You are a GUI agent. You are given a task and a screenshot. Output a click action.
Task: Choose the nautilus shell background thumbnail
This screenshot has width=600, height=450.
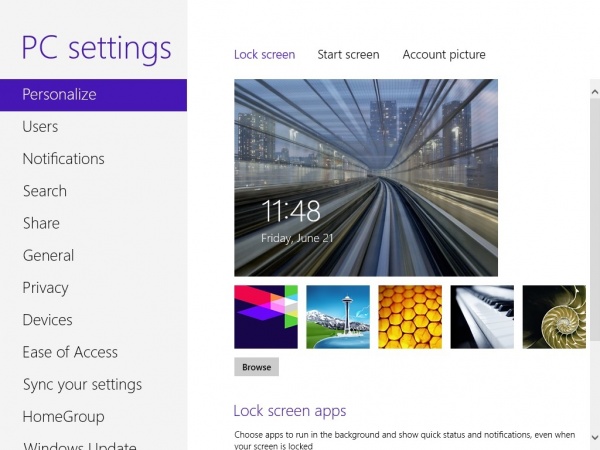(x=554, y=317)
